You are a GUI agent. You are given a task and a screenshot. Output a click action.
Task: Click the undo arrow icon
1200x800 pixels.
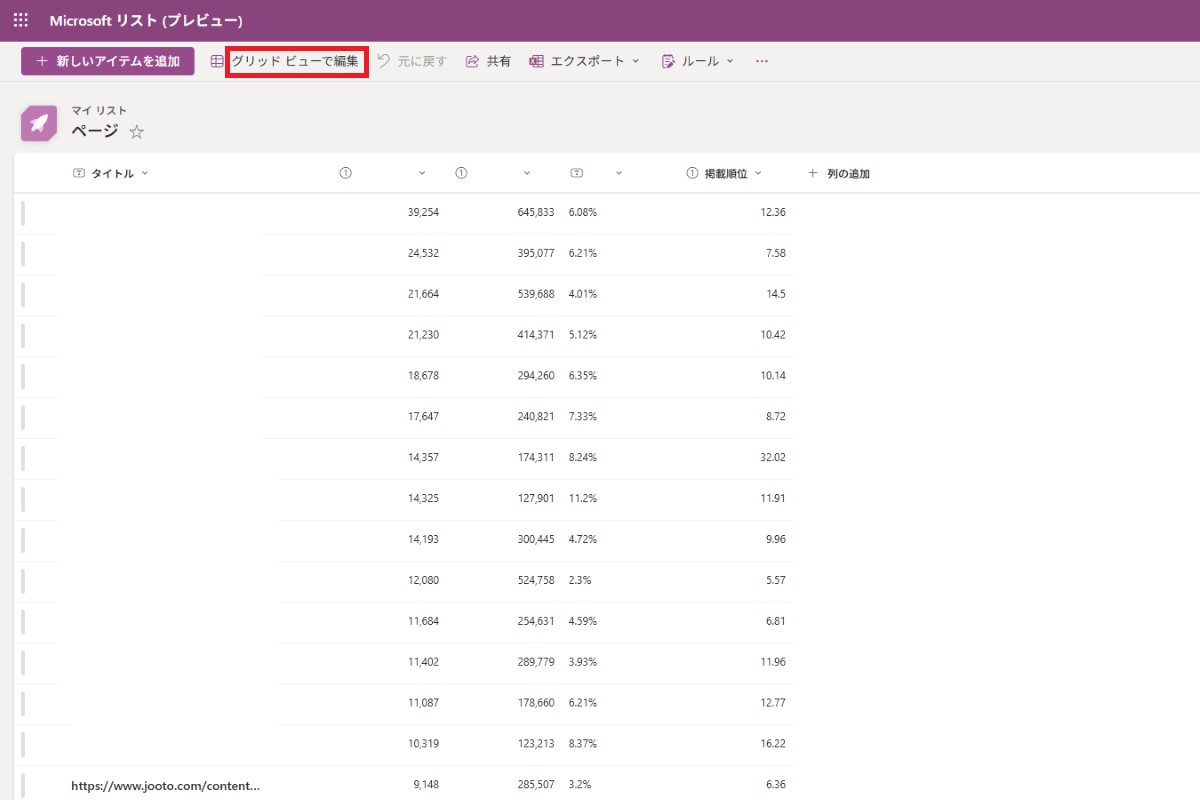(x=384, y=61)
